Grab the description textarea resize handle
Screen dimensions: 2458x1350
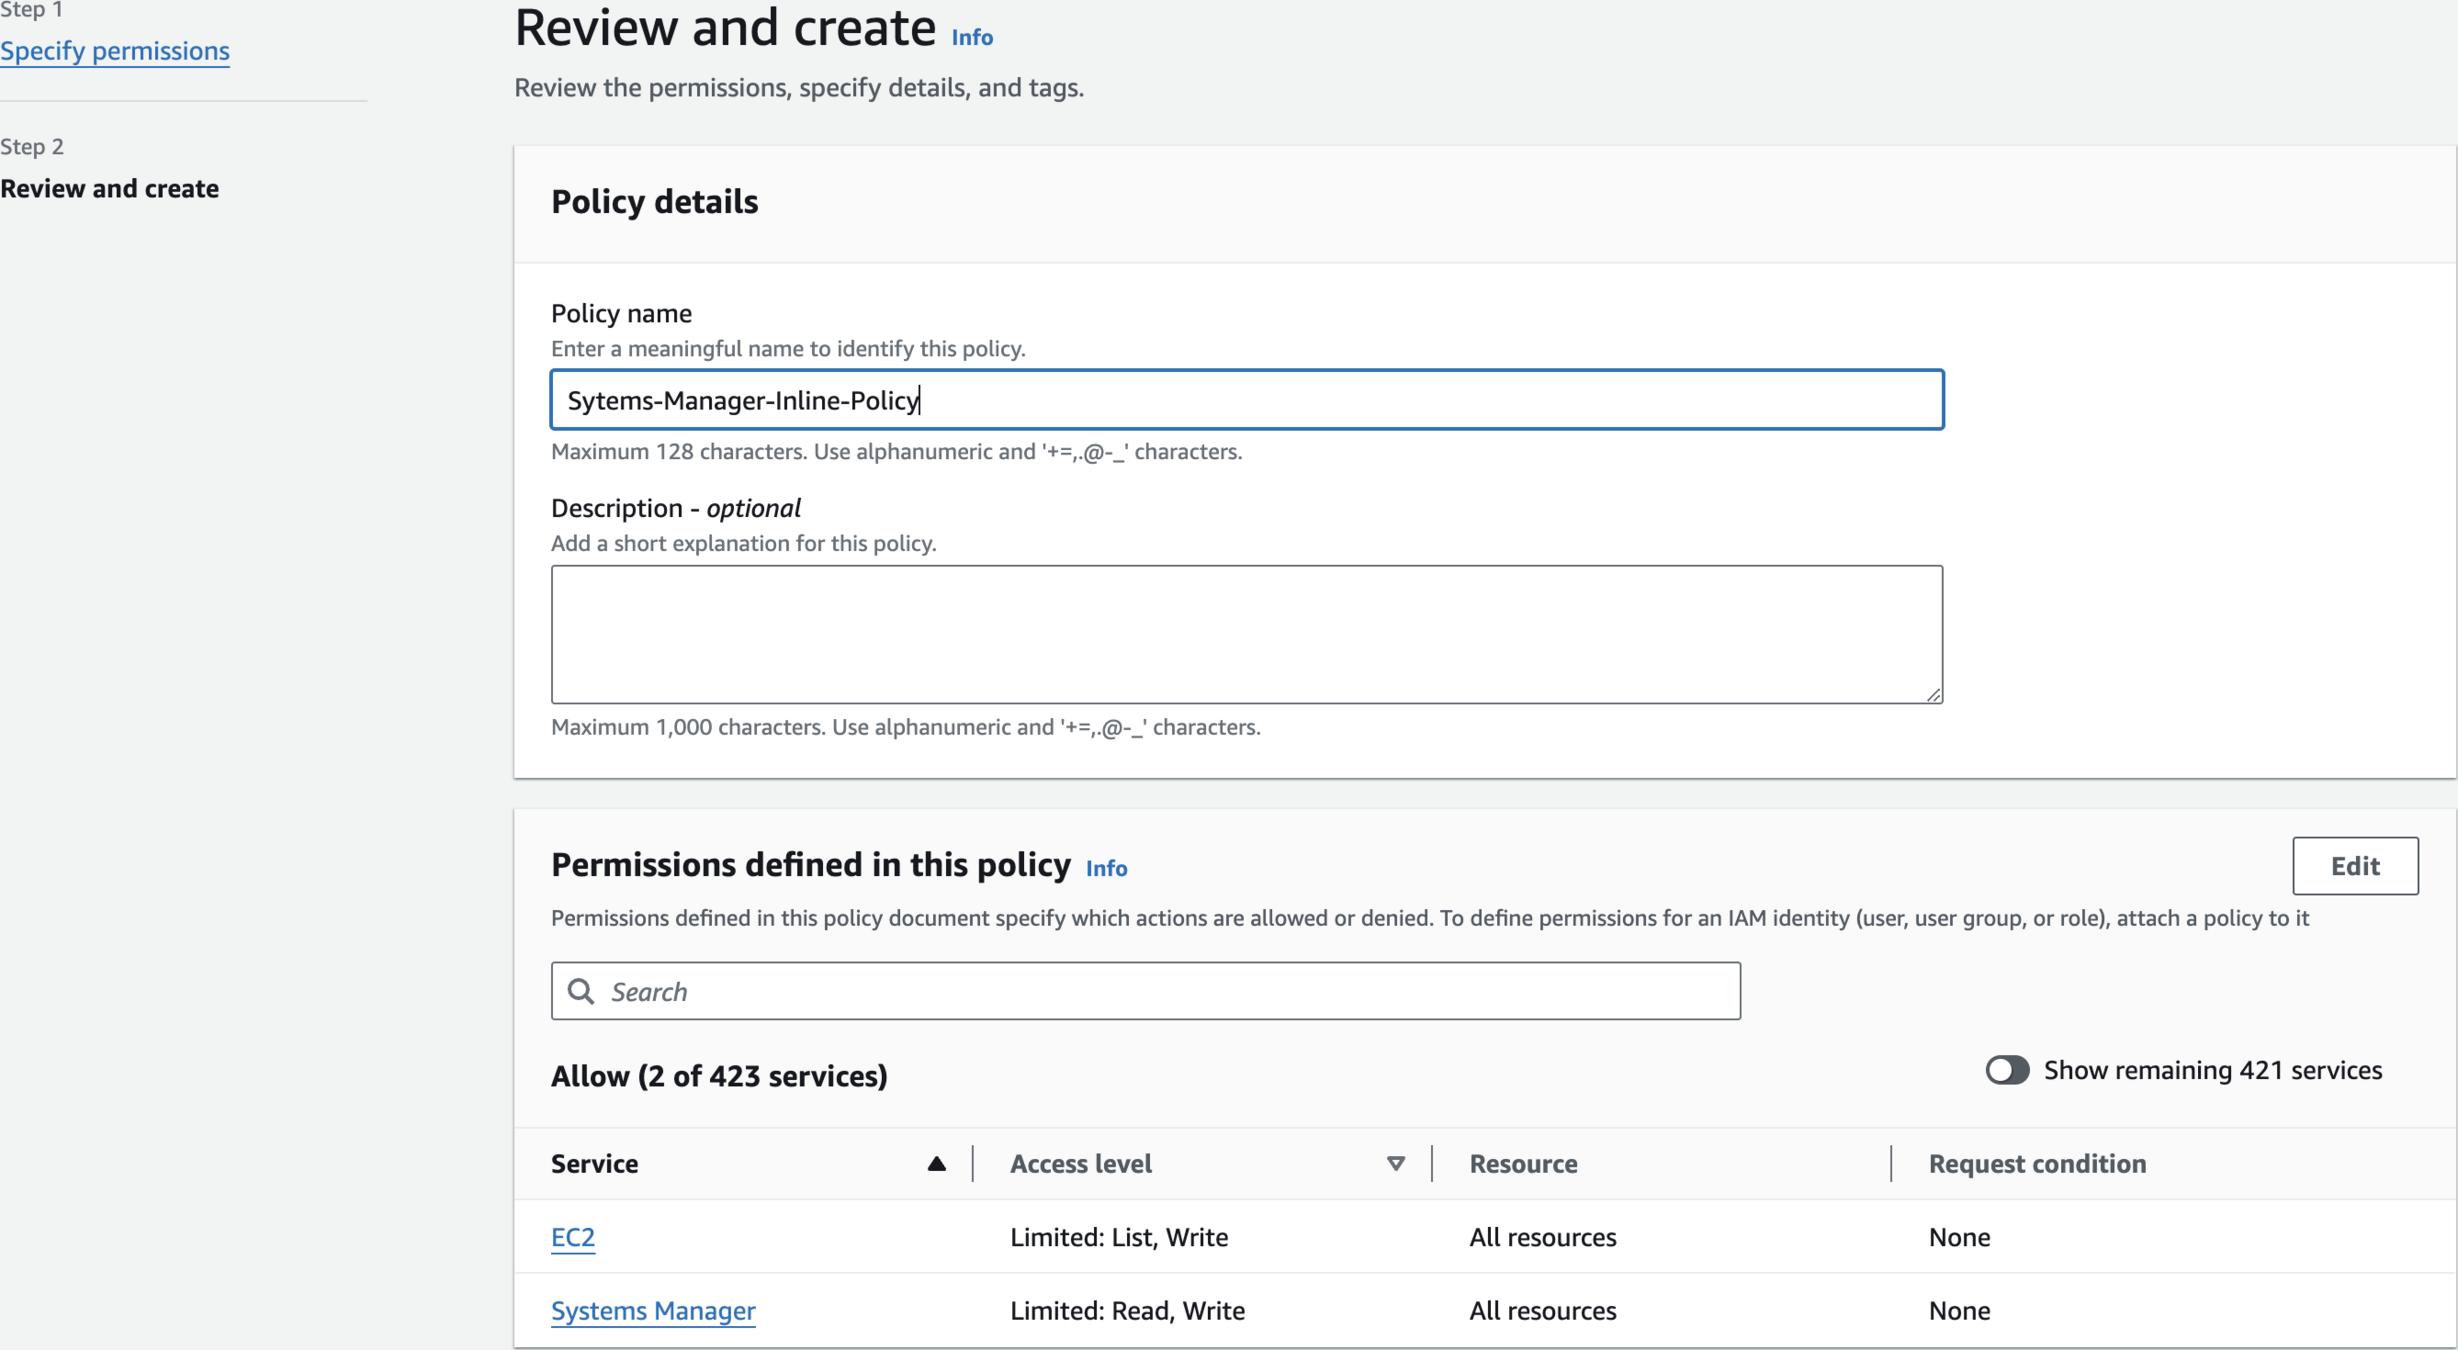1933,695
